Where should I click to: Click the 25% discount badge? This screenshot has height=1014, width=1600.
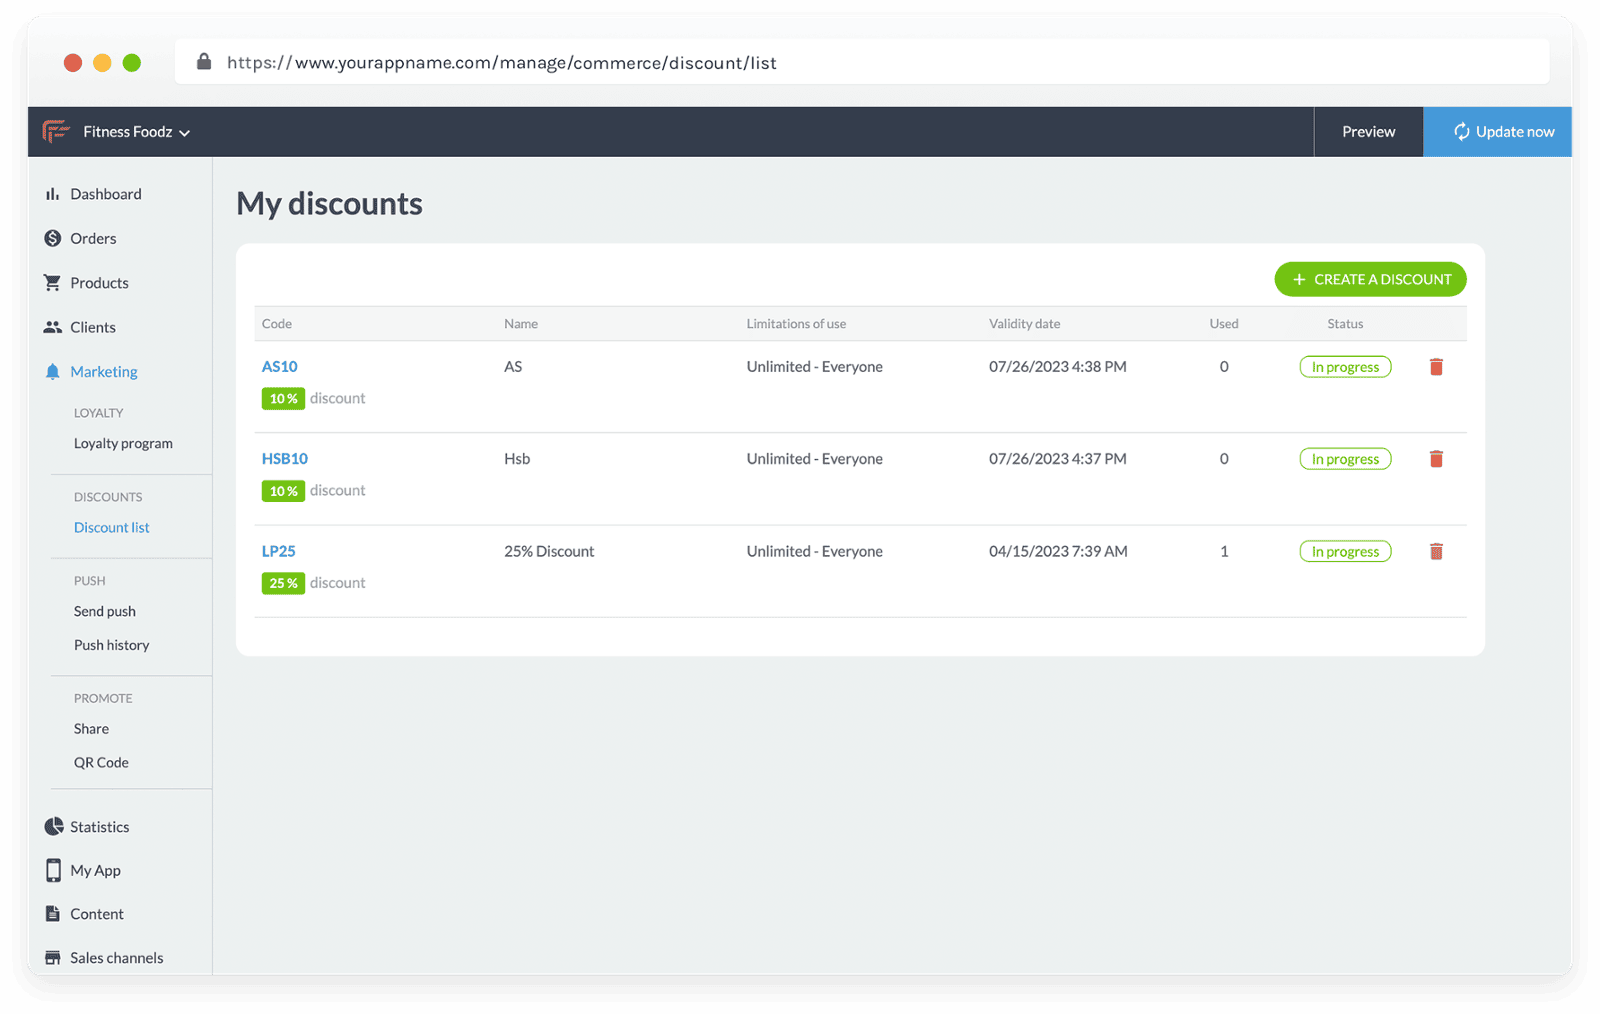283,583
